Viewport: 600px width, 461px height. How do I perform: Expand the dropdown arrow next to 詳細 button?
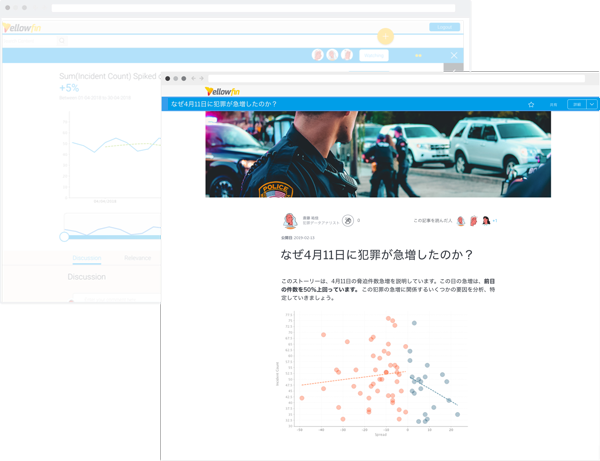click(x=592, y=104)
